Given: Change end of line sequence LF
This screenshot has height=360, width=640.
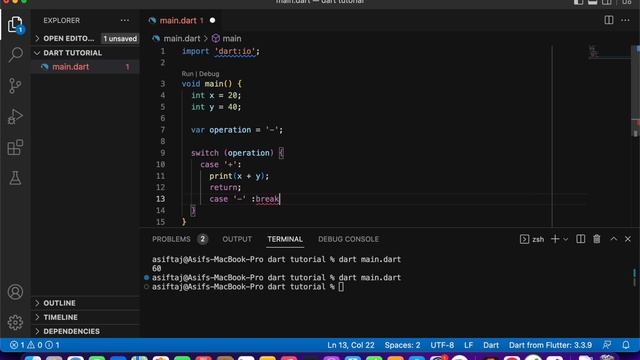Looking at the screenshot, I should click(x=468, y=345).
